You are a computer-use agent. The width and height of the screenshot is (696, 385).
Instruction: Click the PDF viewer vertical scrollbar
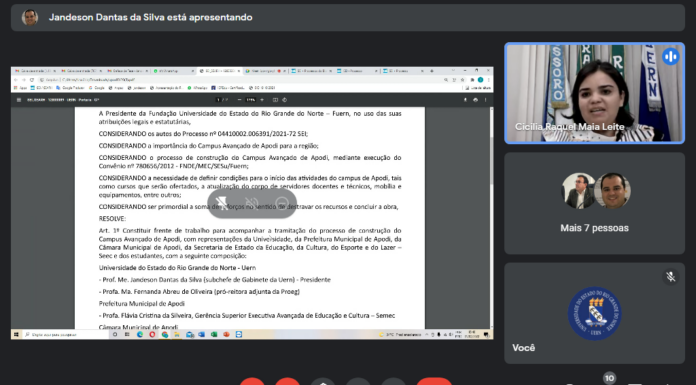490,218
